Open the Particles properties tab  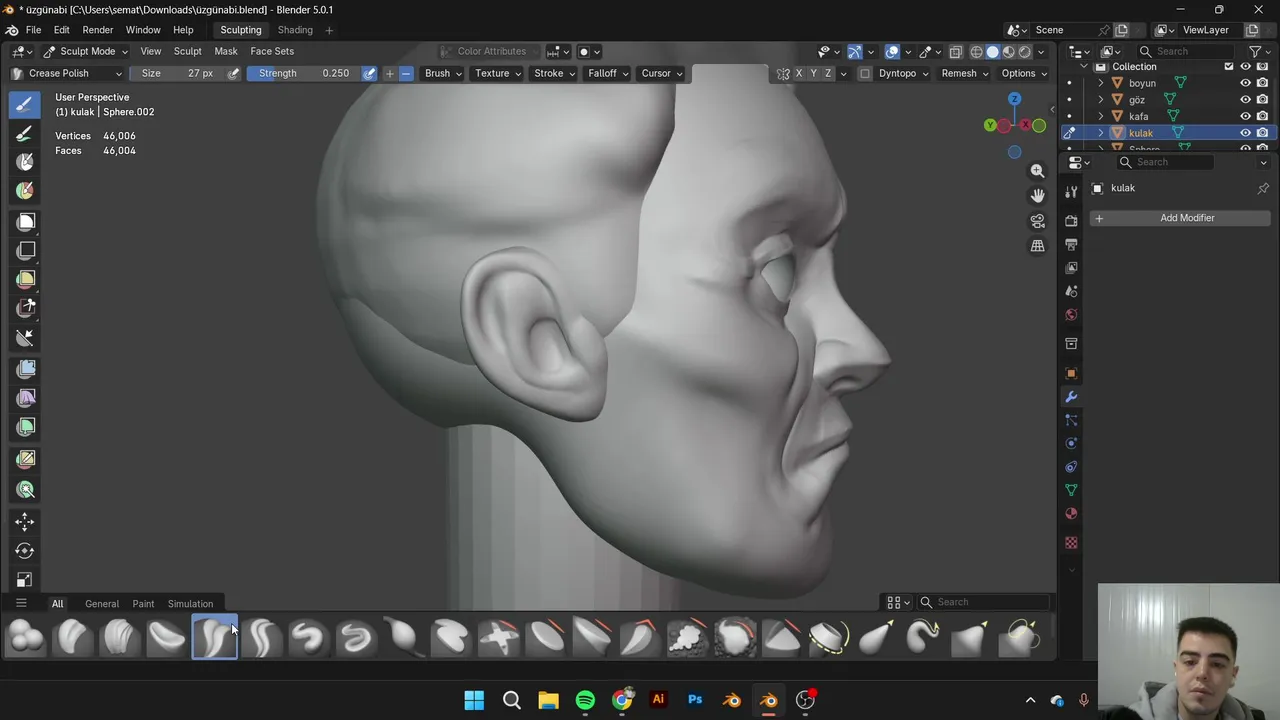tap(1071, 420)
